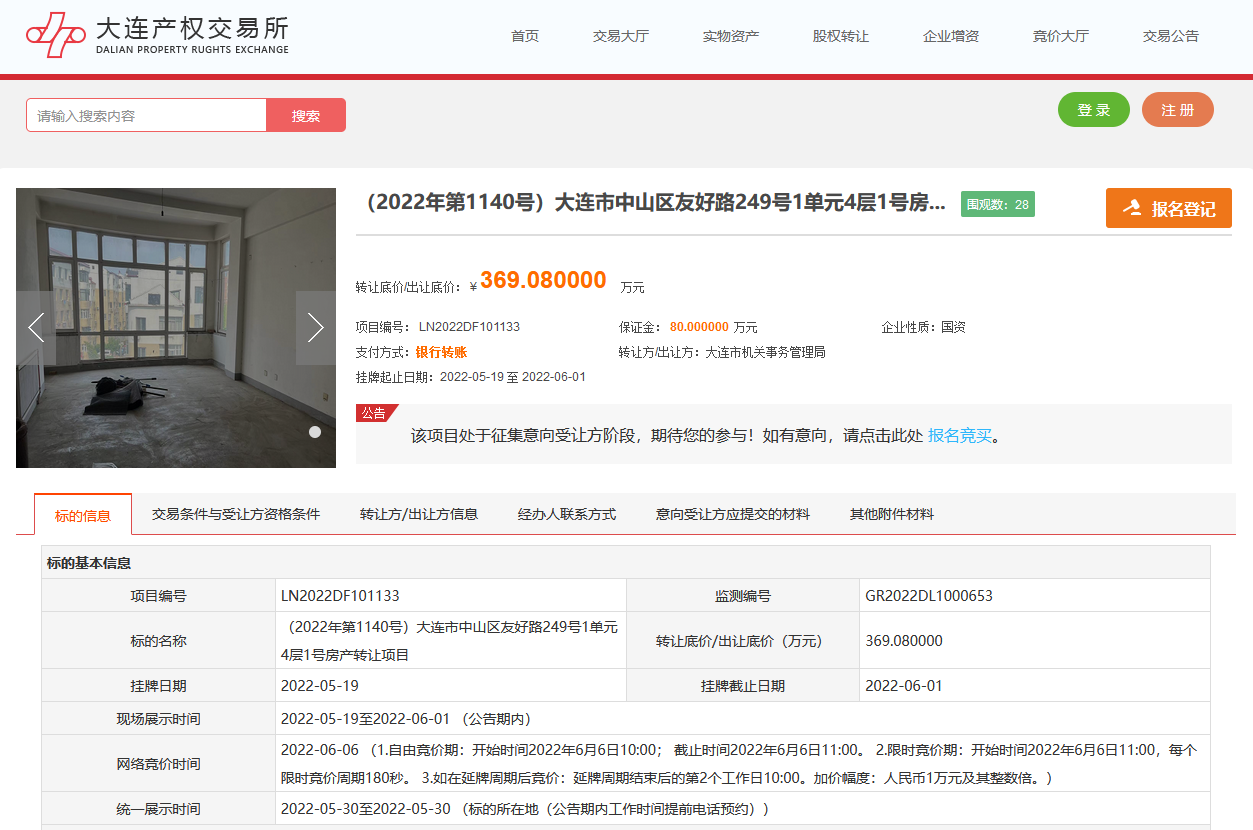Screen dimensions: 1253x830
Task: Click the carousel dot indicator below the photo
Action: [x=315, y=432]
